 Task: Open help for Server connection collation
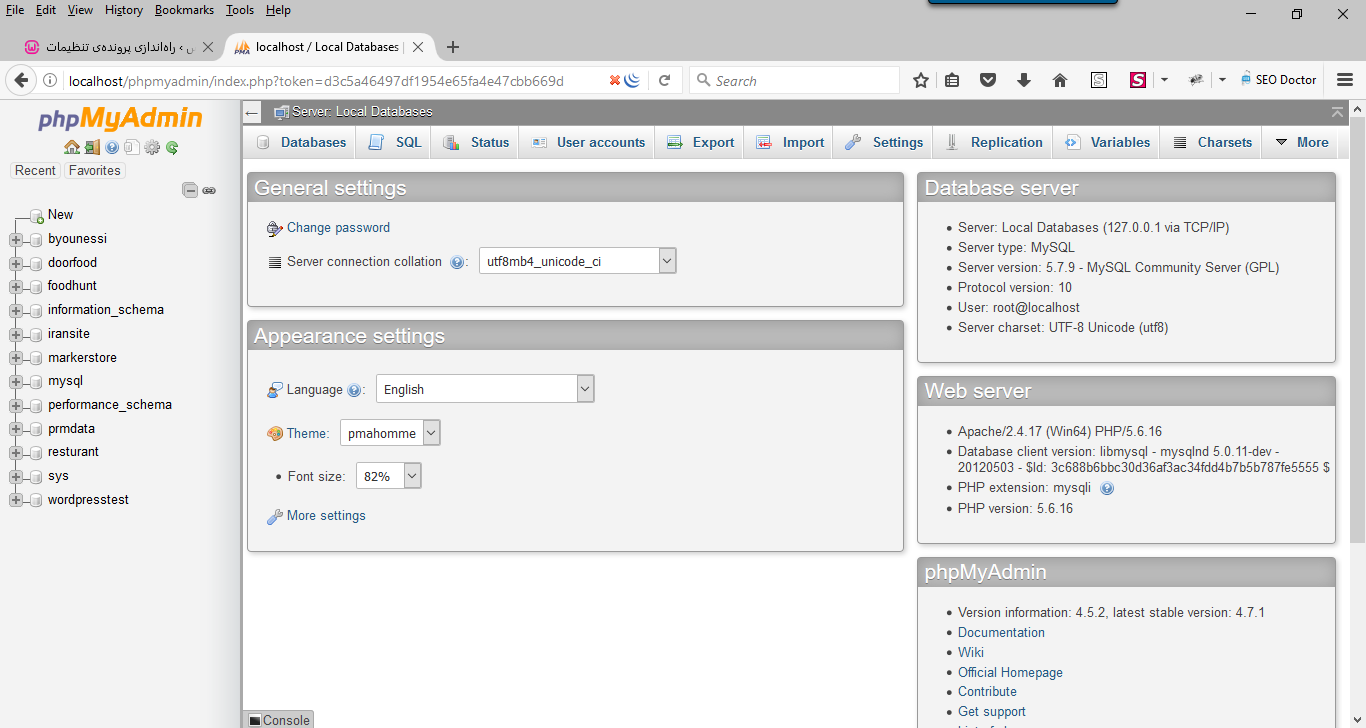tap(457, 262)
